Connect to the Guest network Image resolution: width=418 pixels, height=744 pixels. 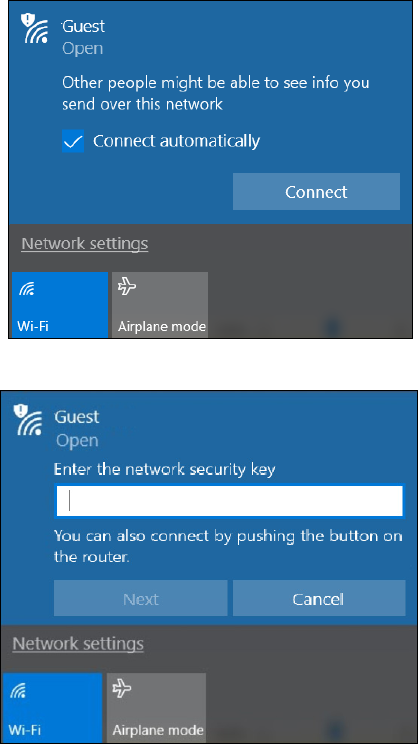[316, 192]
